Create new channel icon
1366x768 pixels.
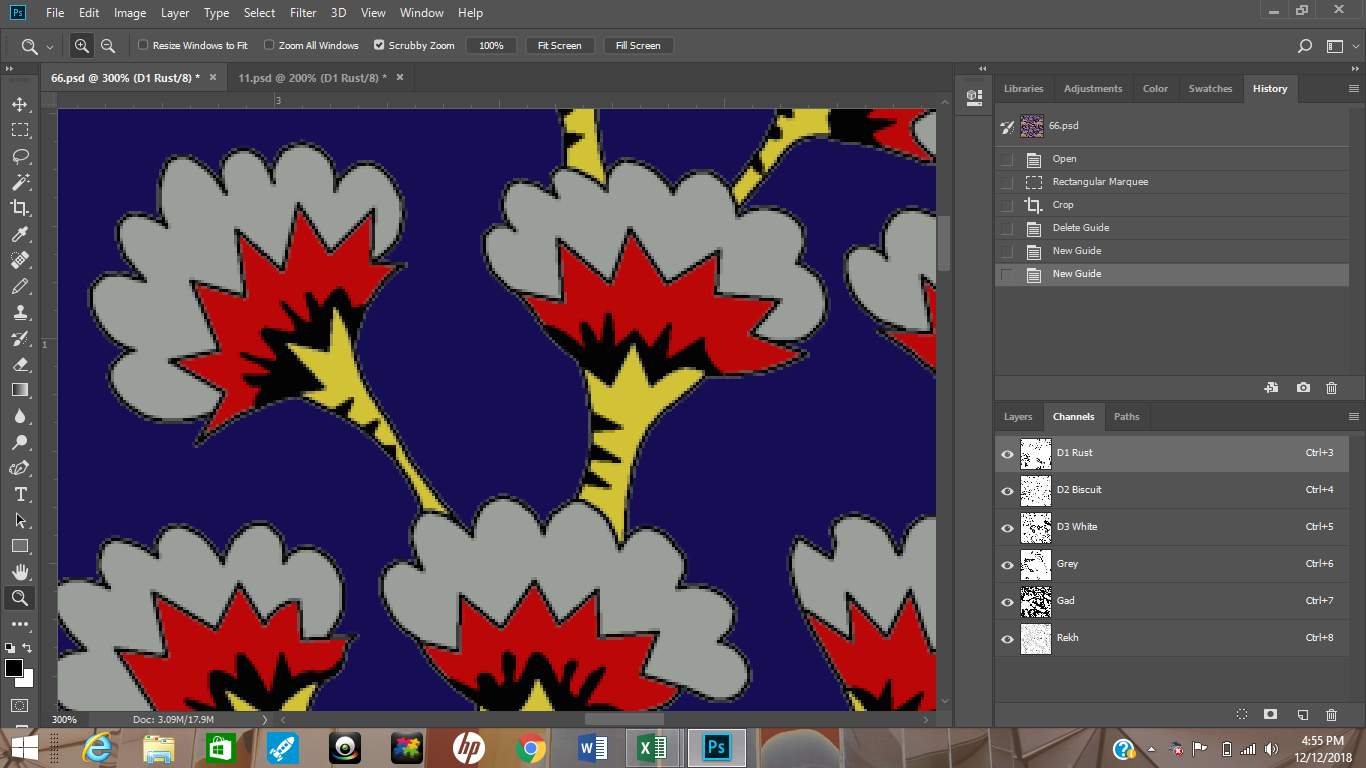point(1302,715)
